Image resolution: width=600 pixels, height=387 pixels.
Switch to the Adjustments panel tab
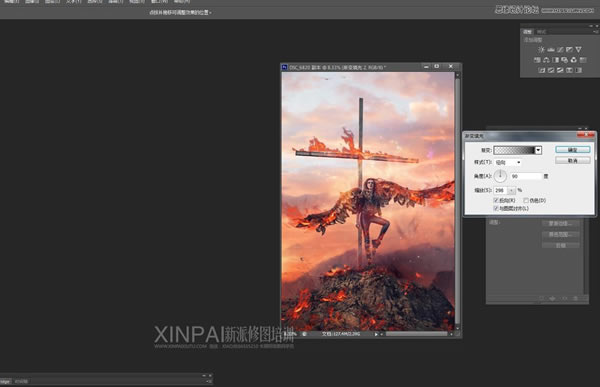(x=528, y=32)
